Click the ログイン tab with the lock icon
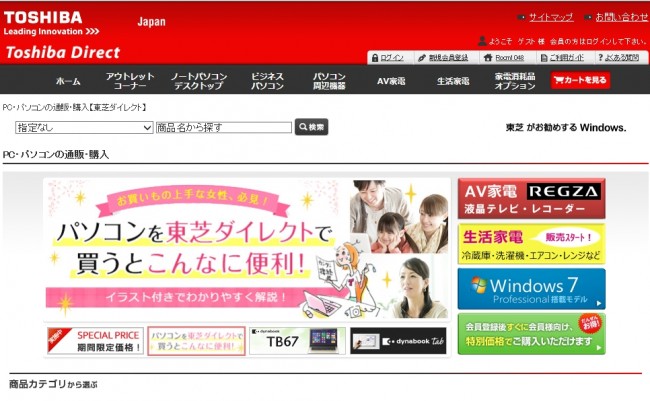The width and height of the screenshot is (650, 401). (x=390, y=58)
